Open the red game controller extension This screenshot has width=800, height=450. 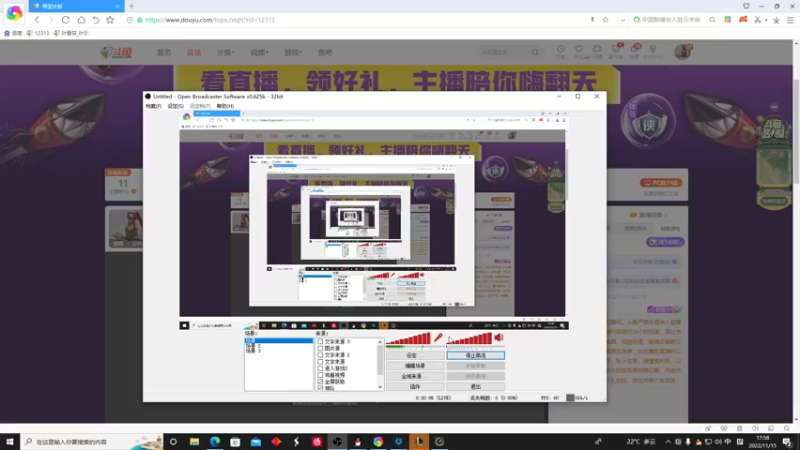pos(743,20)
